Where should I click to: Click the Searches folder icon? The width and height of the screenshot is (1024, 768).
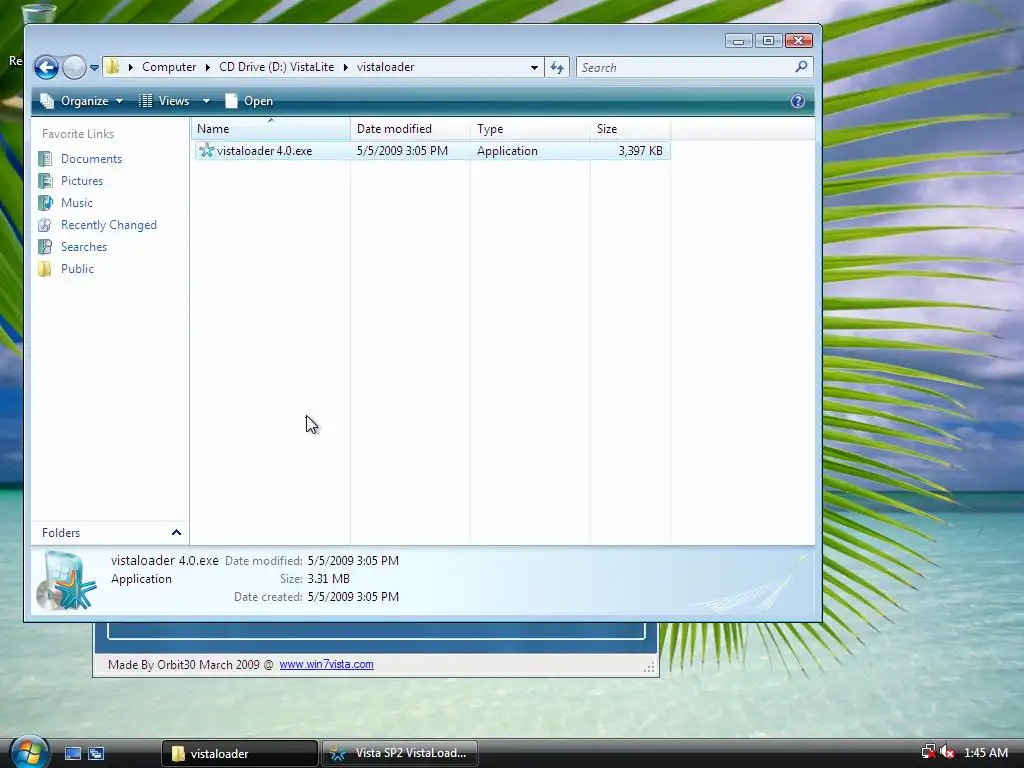[x=45, y=247]
